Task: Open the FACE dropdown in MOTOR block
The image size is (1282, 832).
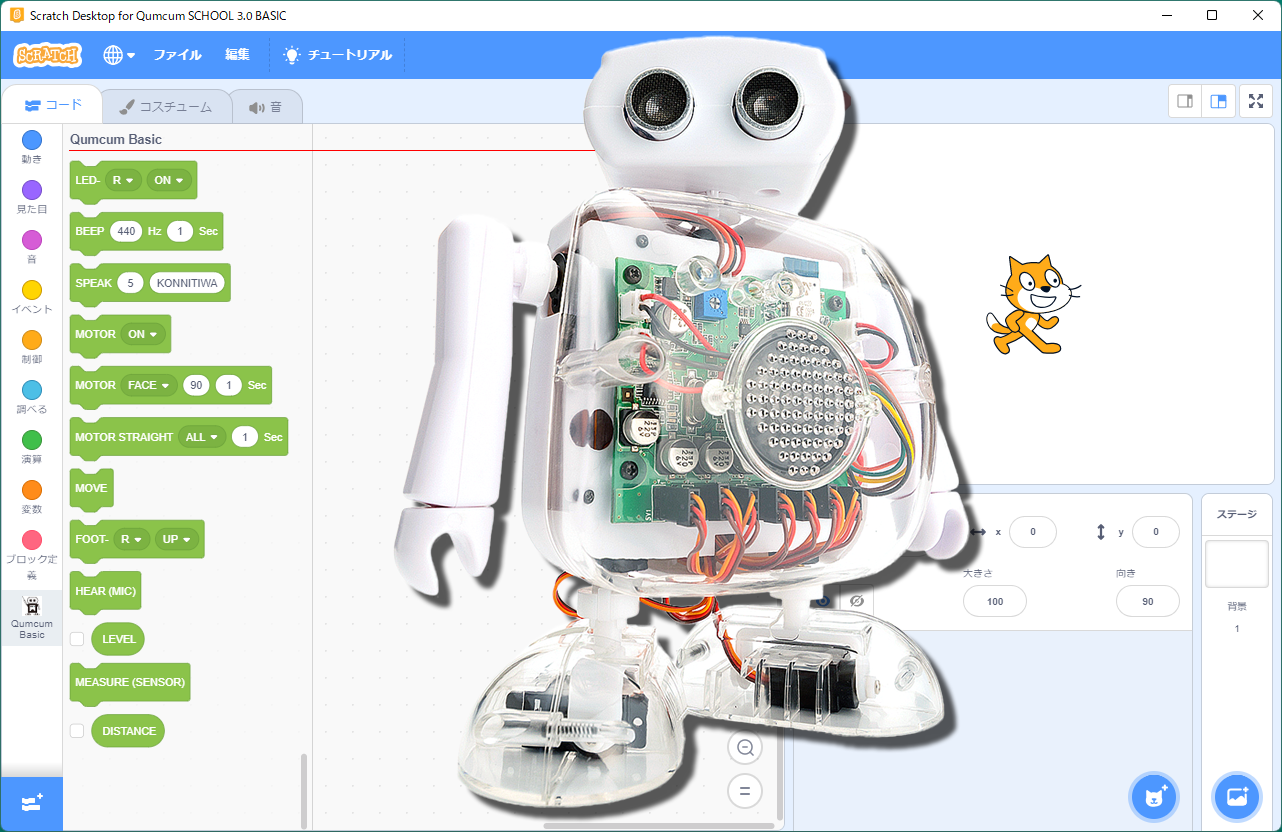Action: 149,385
